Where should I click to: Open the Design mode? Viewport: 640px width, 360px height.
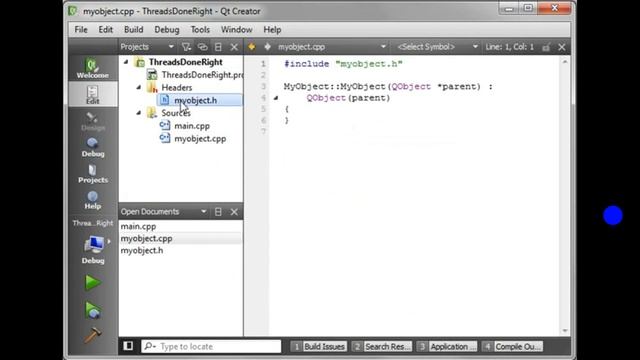click(93, 121)
